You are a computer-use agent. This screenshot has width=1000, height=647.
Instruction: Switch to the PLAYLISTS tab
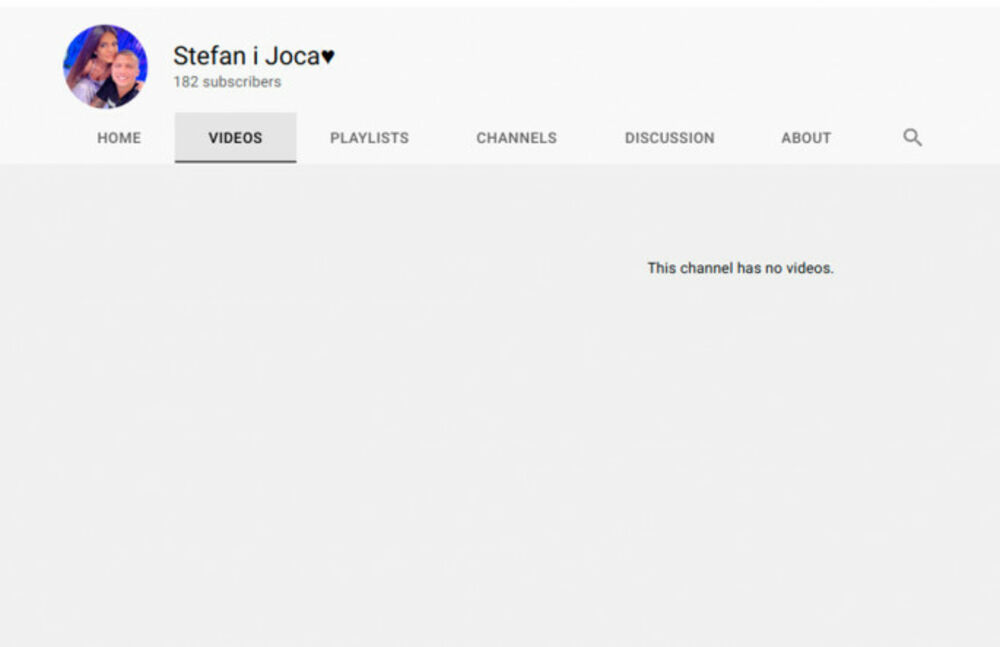pyautogui.click(x=369, y=138)
